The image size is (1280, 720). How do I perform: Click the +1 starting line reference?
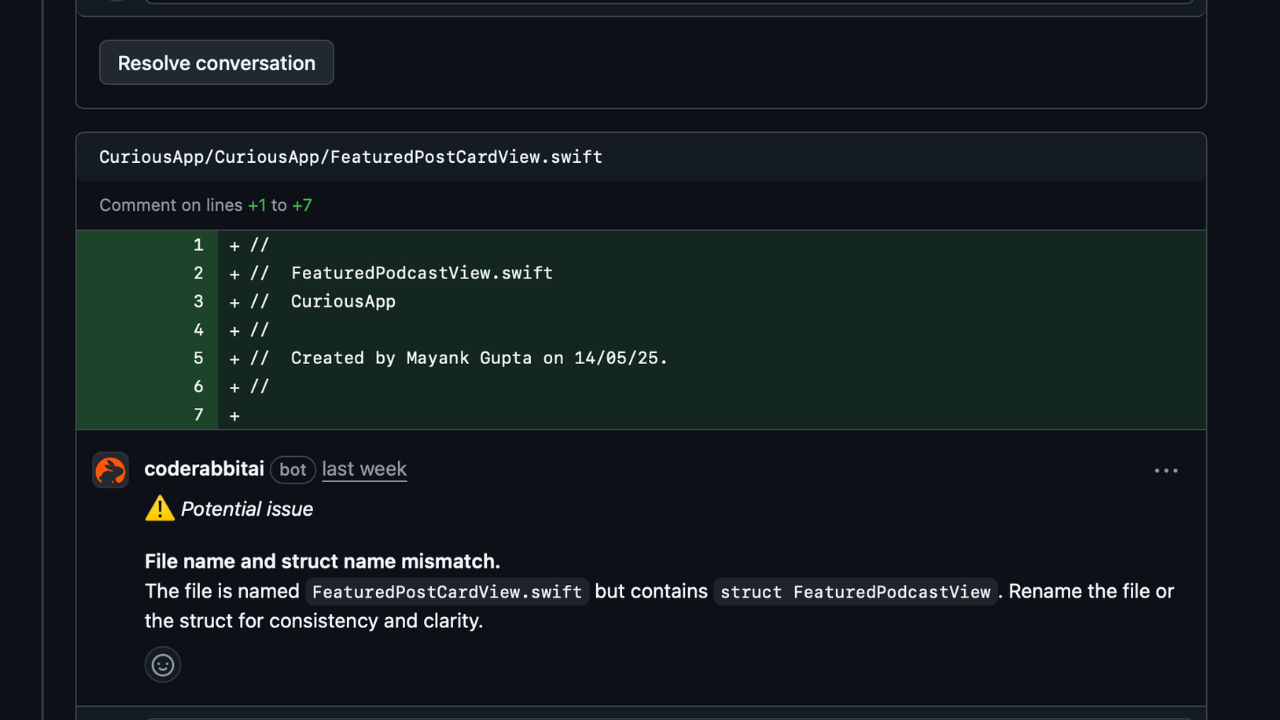pos(257,205)
